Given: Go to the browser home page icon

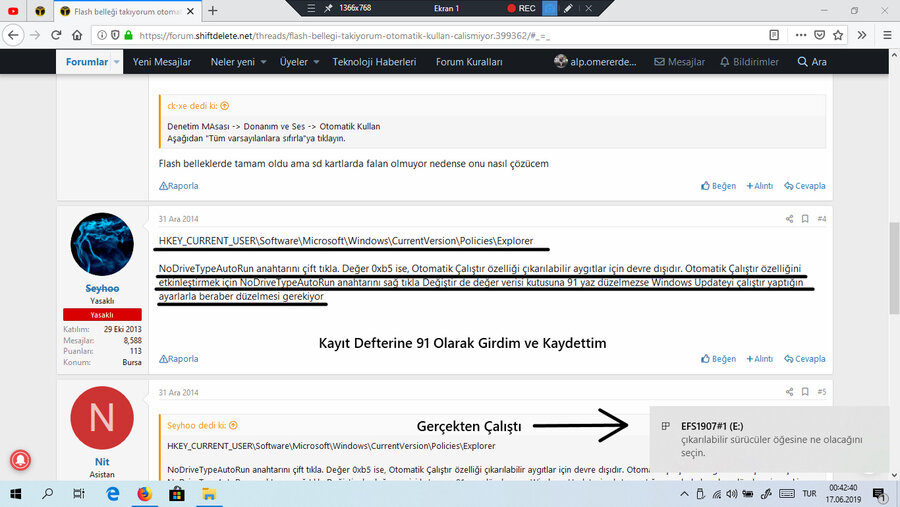Looking at the screenshot, I should pyautogui.click(x=77, y=35).
